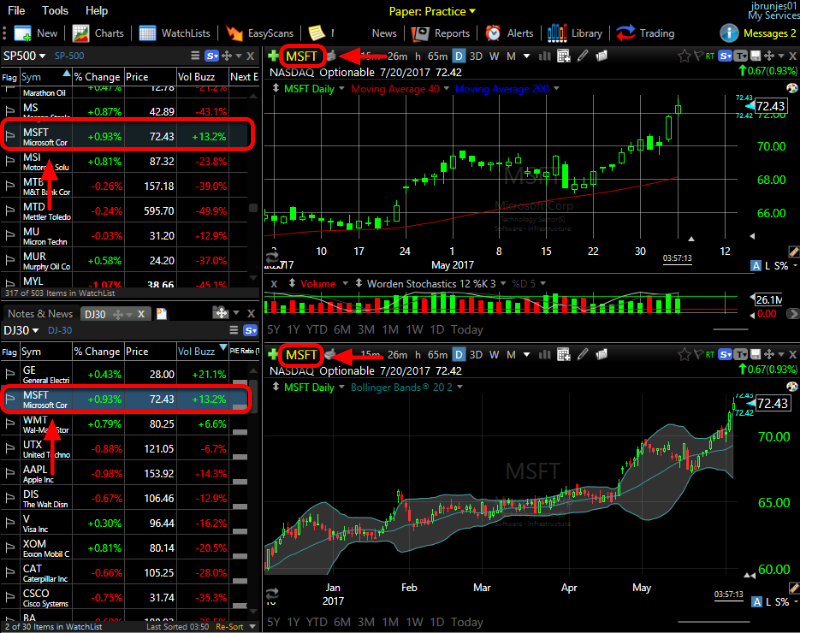Open the Moving Average 40 dropdown

click(x=446, y=88)
